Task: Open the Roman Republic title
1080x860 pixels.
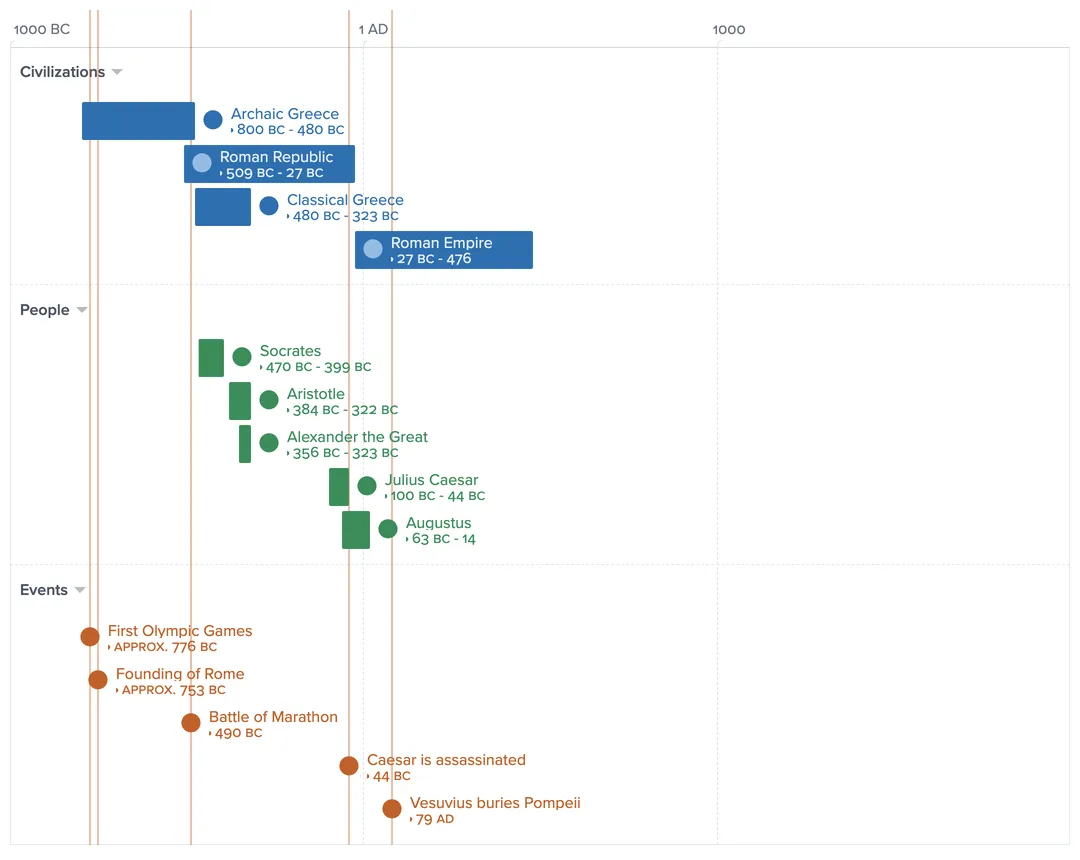Action: click(276, 157)
